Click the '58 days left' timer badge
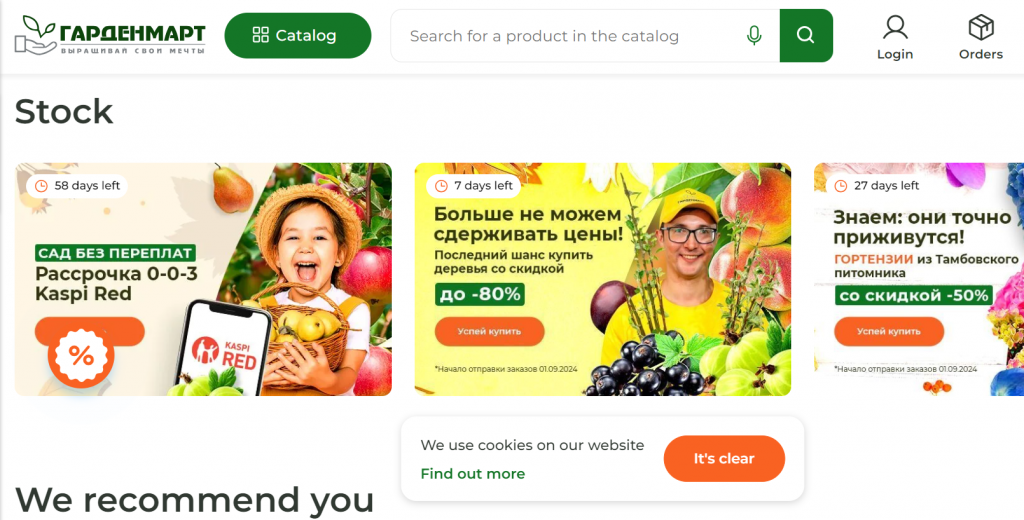The height and width of the screenshot is (520, 1024). (77, 186)
